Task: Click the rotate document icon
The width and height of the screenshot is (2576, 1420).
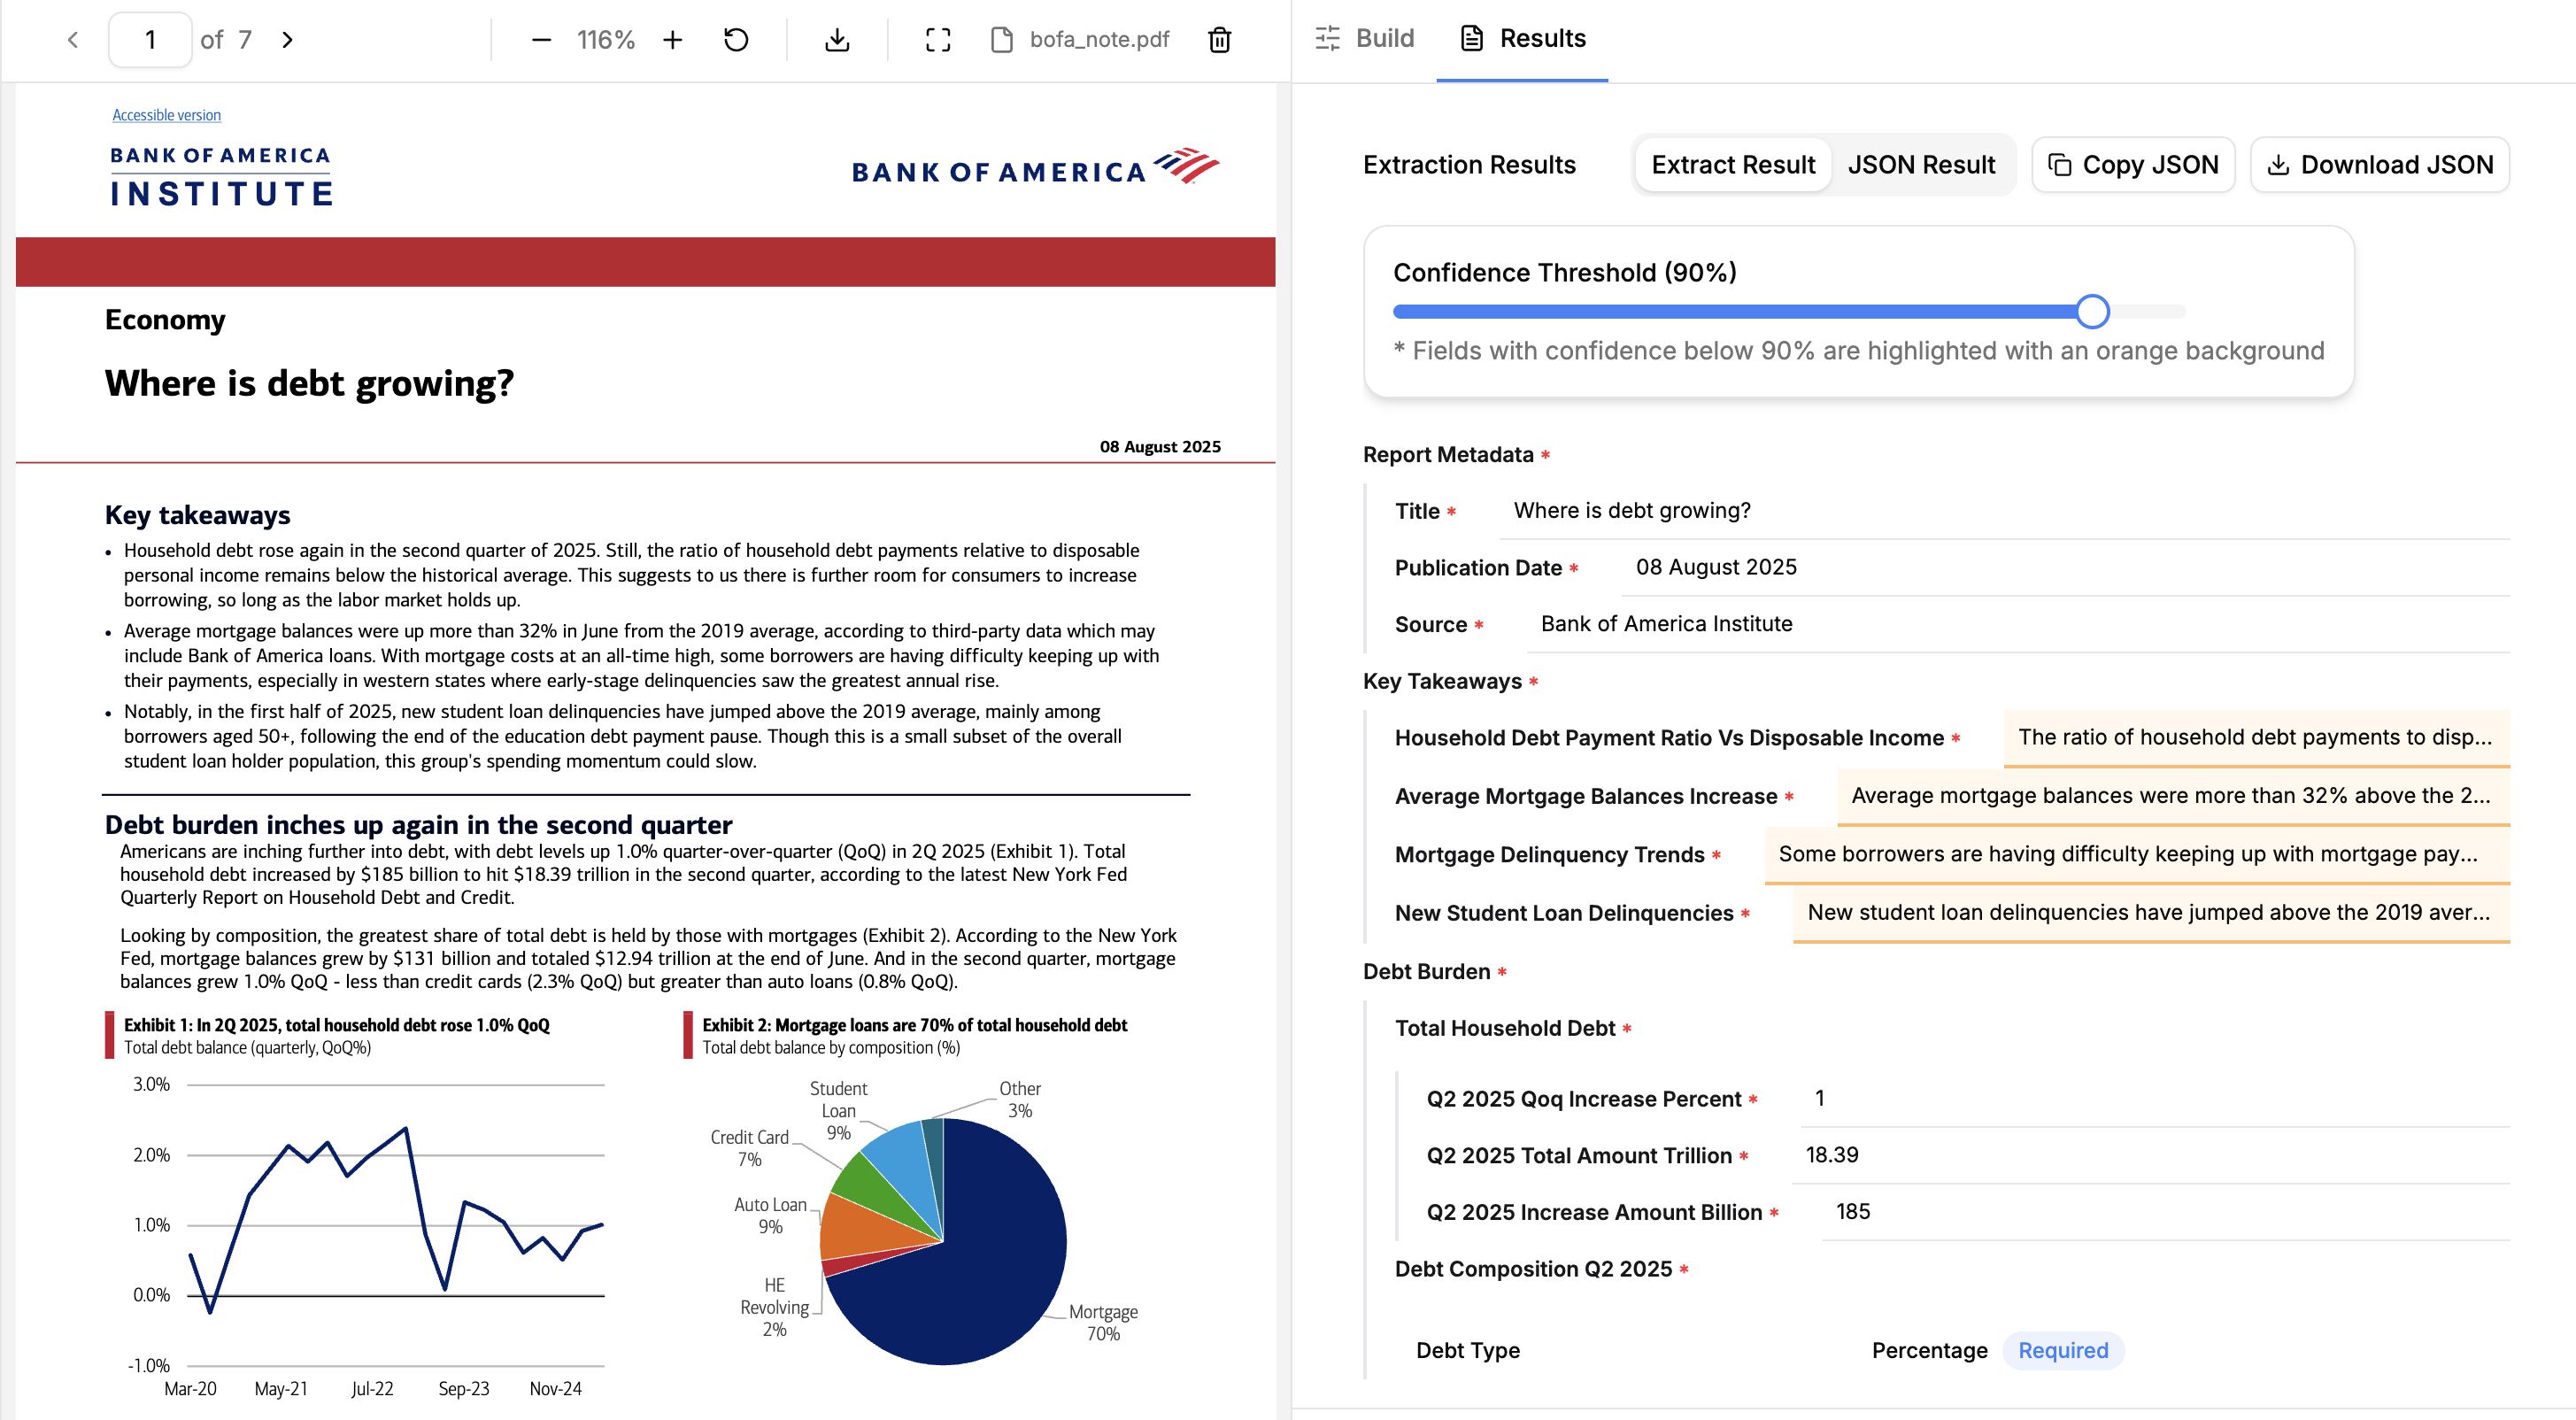Action: [x=736, y=40]
